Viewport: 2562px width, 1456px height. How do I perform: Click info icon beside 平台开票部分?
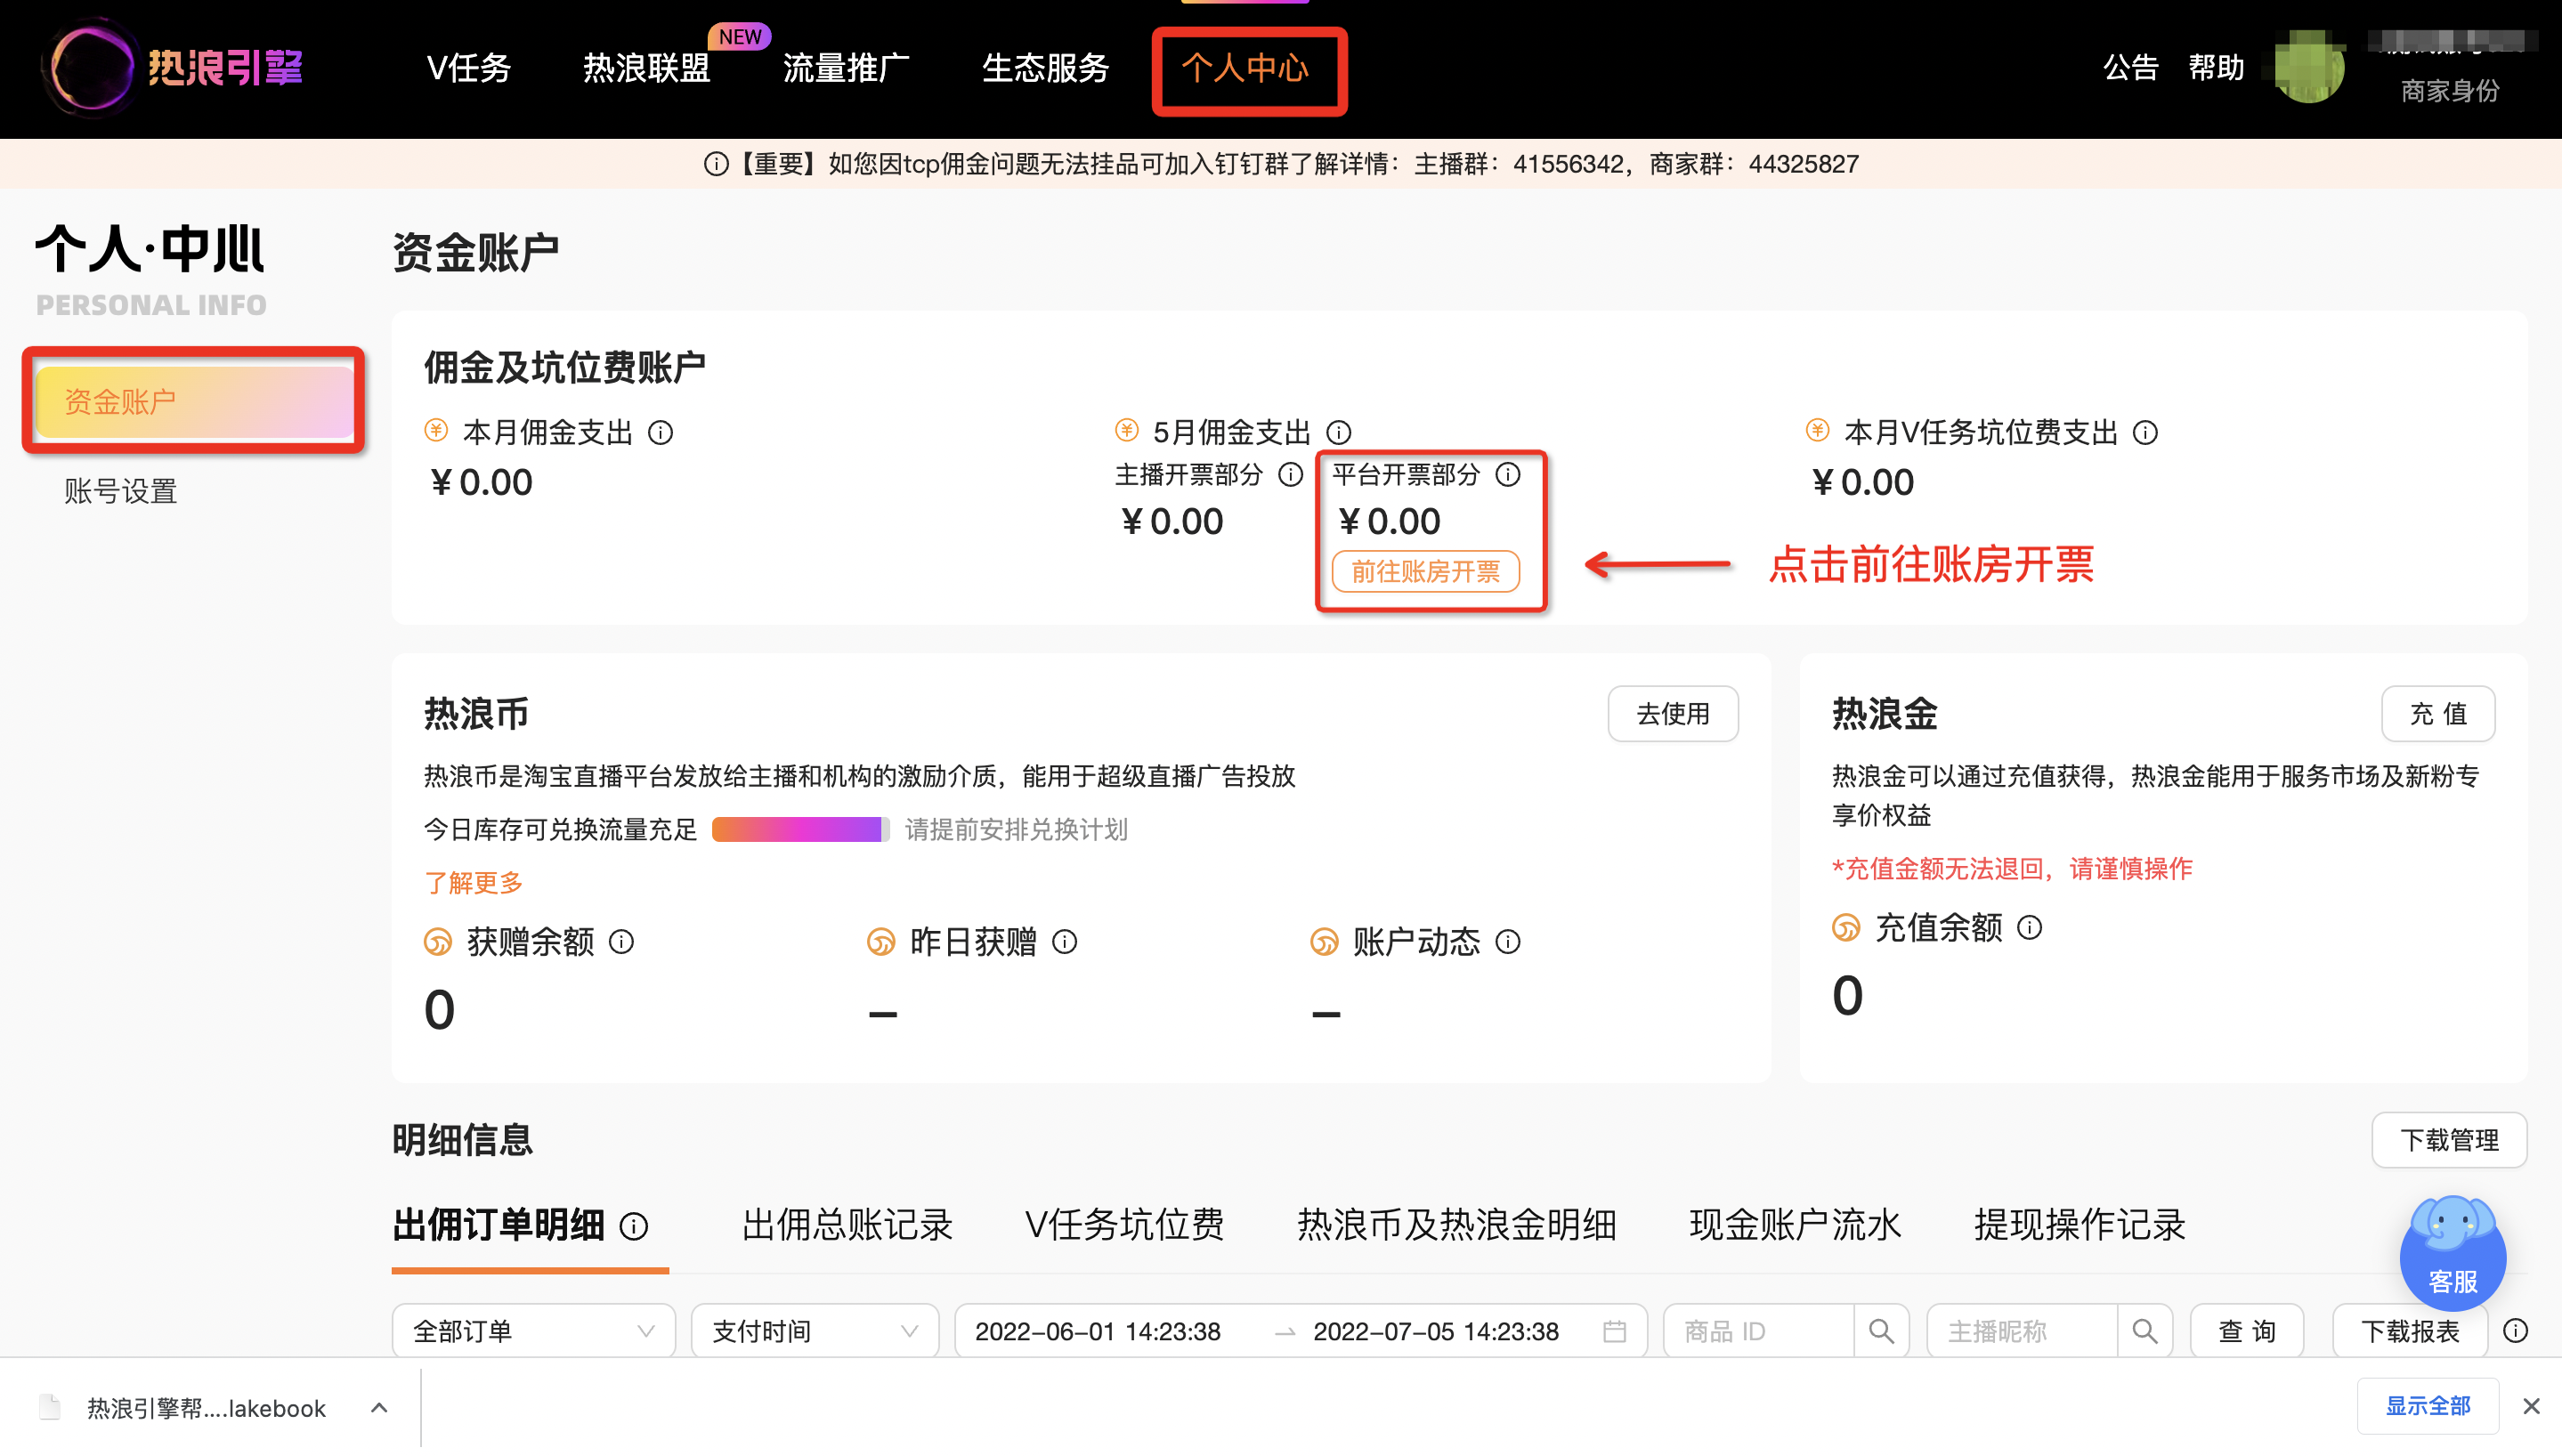coord(1507,475)
